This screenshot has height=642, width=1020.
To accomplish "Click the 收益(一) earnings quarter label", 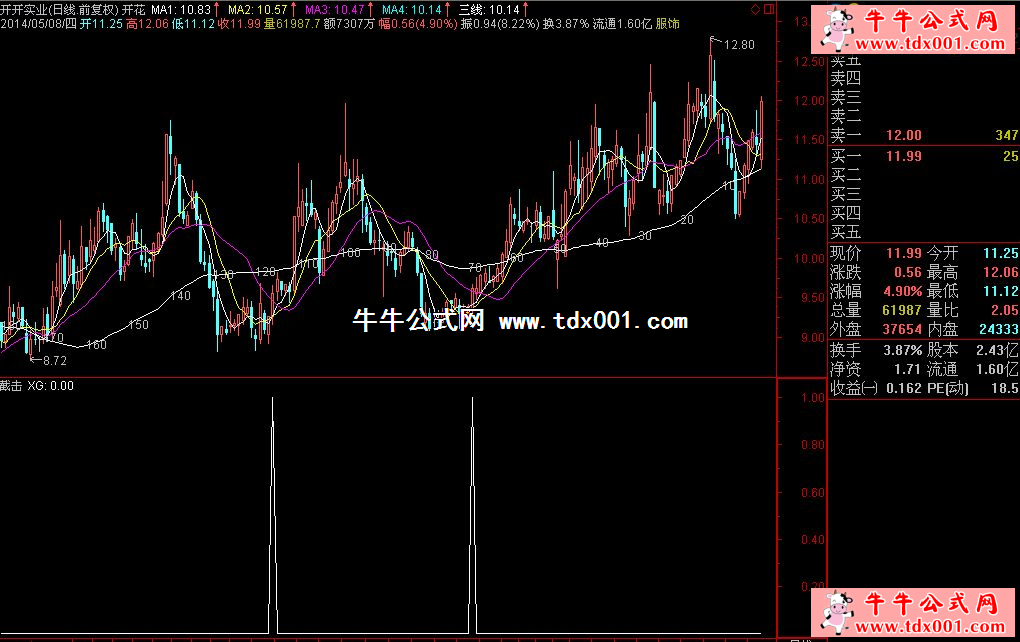I will [854, 388].
